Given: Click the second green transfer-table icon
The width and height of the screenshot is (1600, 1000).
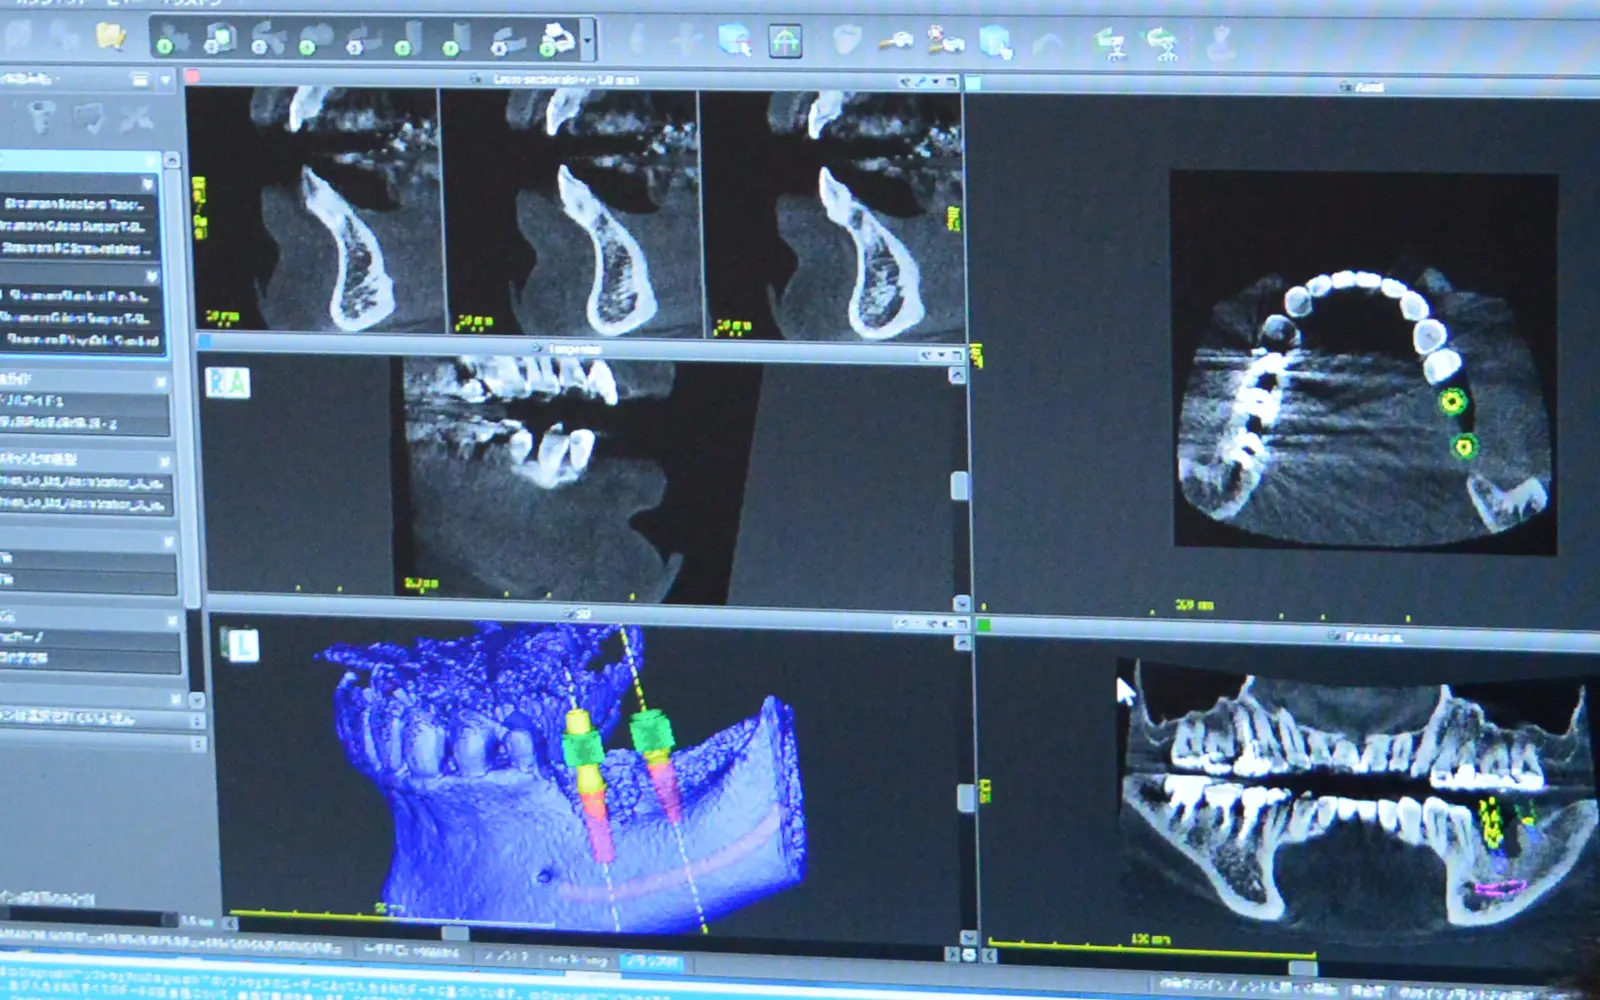Looking at the screenshot, I should pyautogui.click(x=1162, y=45).
